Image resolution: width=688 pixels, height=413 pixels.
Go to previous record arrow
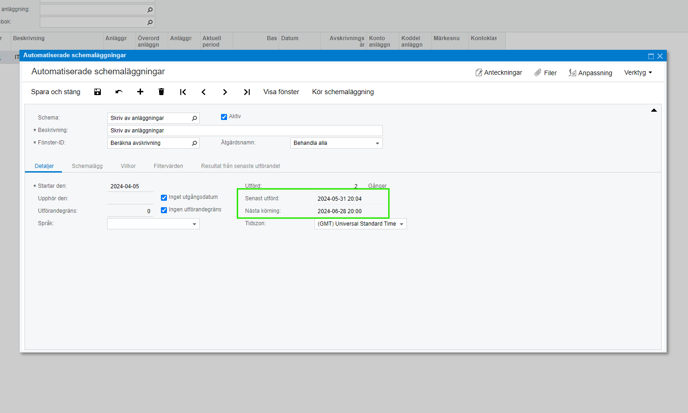coord(204,92)
